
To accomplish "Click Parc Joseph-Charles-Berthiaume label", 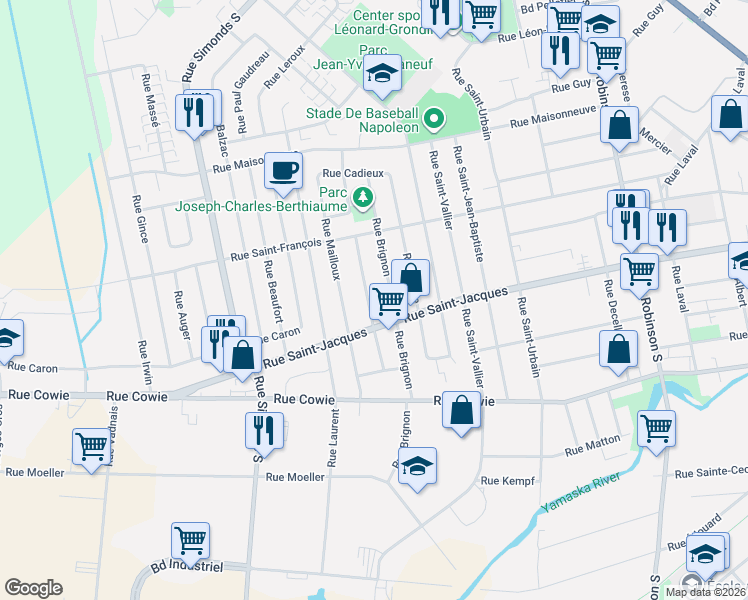I will click(x=261, y=199).
